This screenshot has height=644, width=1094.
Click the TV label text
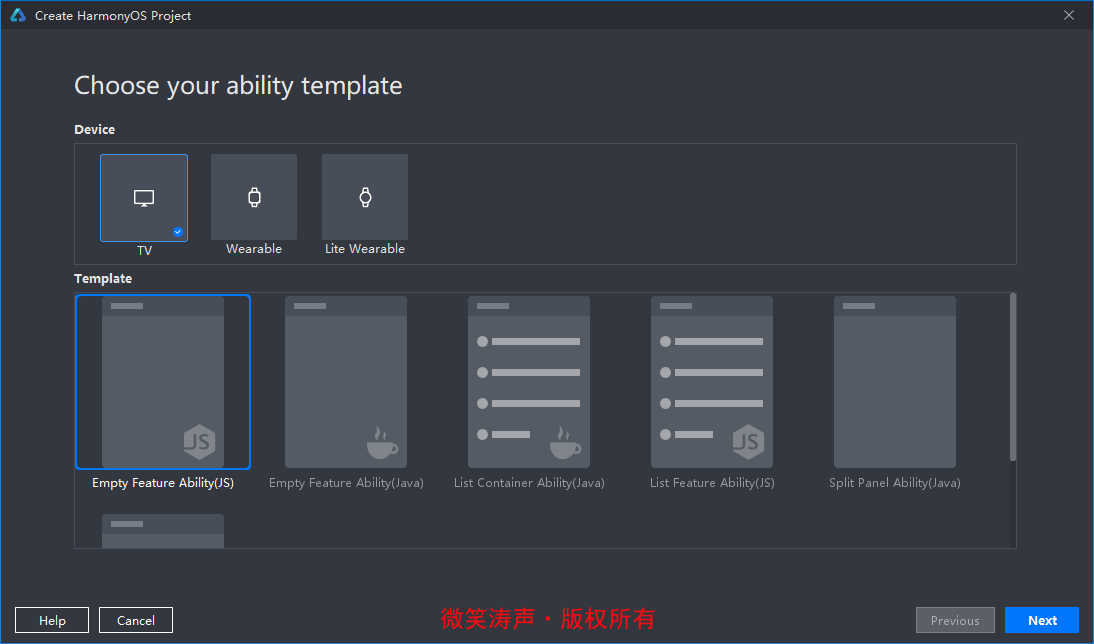(144, 250)
